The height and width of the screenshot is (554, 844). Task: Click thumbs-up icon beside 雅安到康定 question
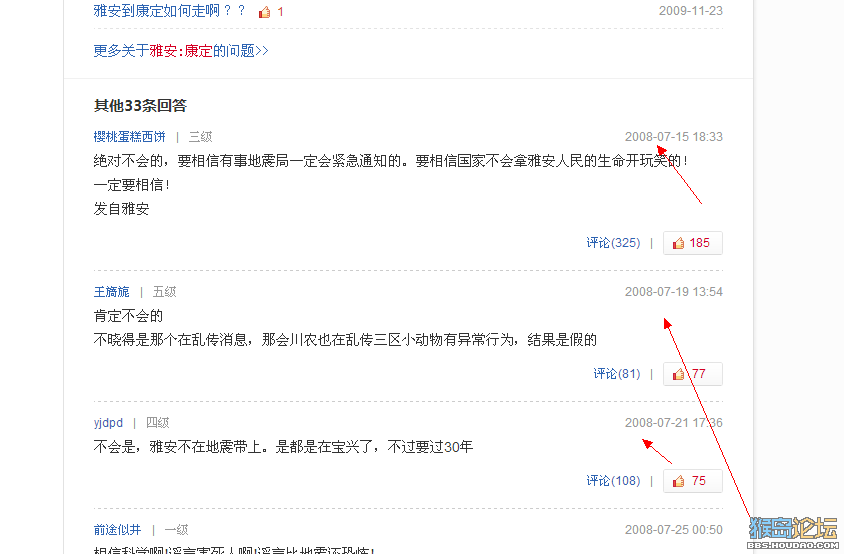point(264,12)
